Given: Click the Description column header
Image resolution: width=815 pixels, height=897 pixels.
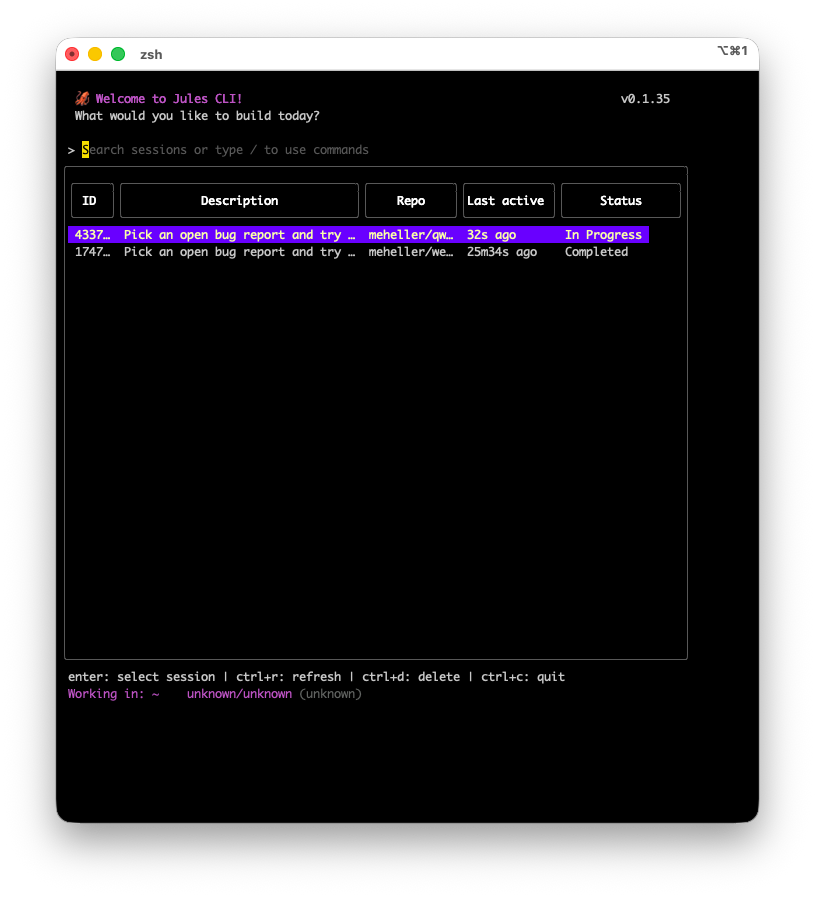Looking at the screenshot, I should [x=239, y=201].
